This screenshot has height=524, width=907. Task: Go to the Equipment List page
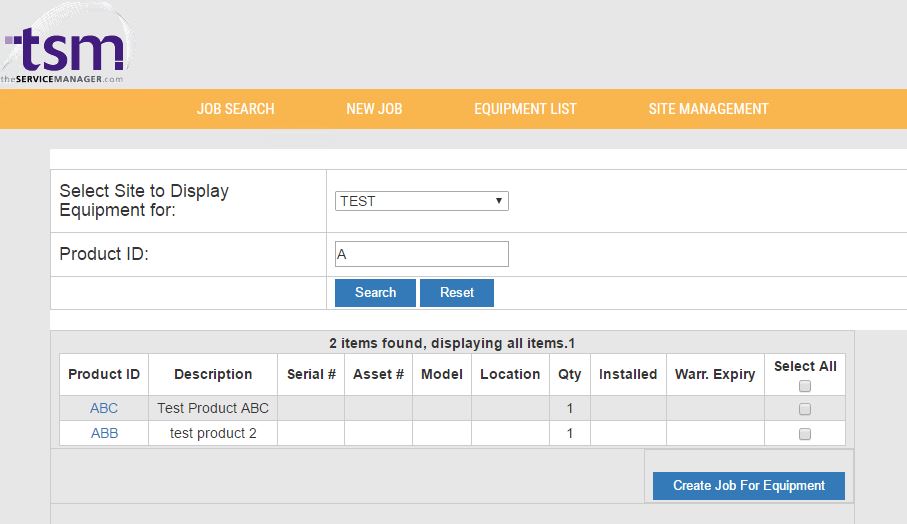click(x=525, y=109)
